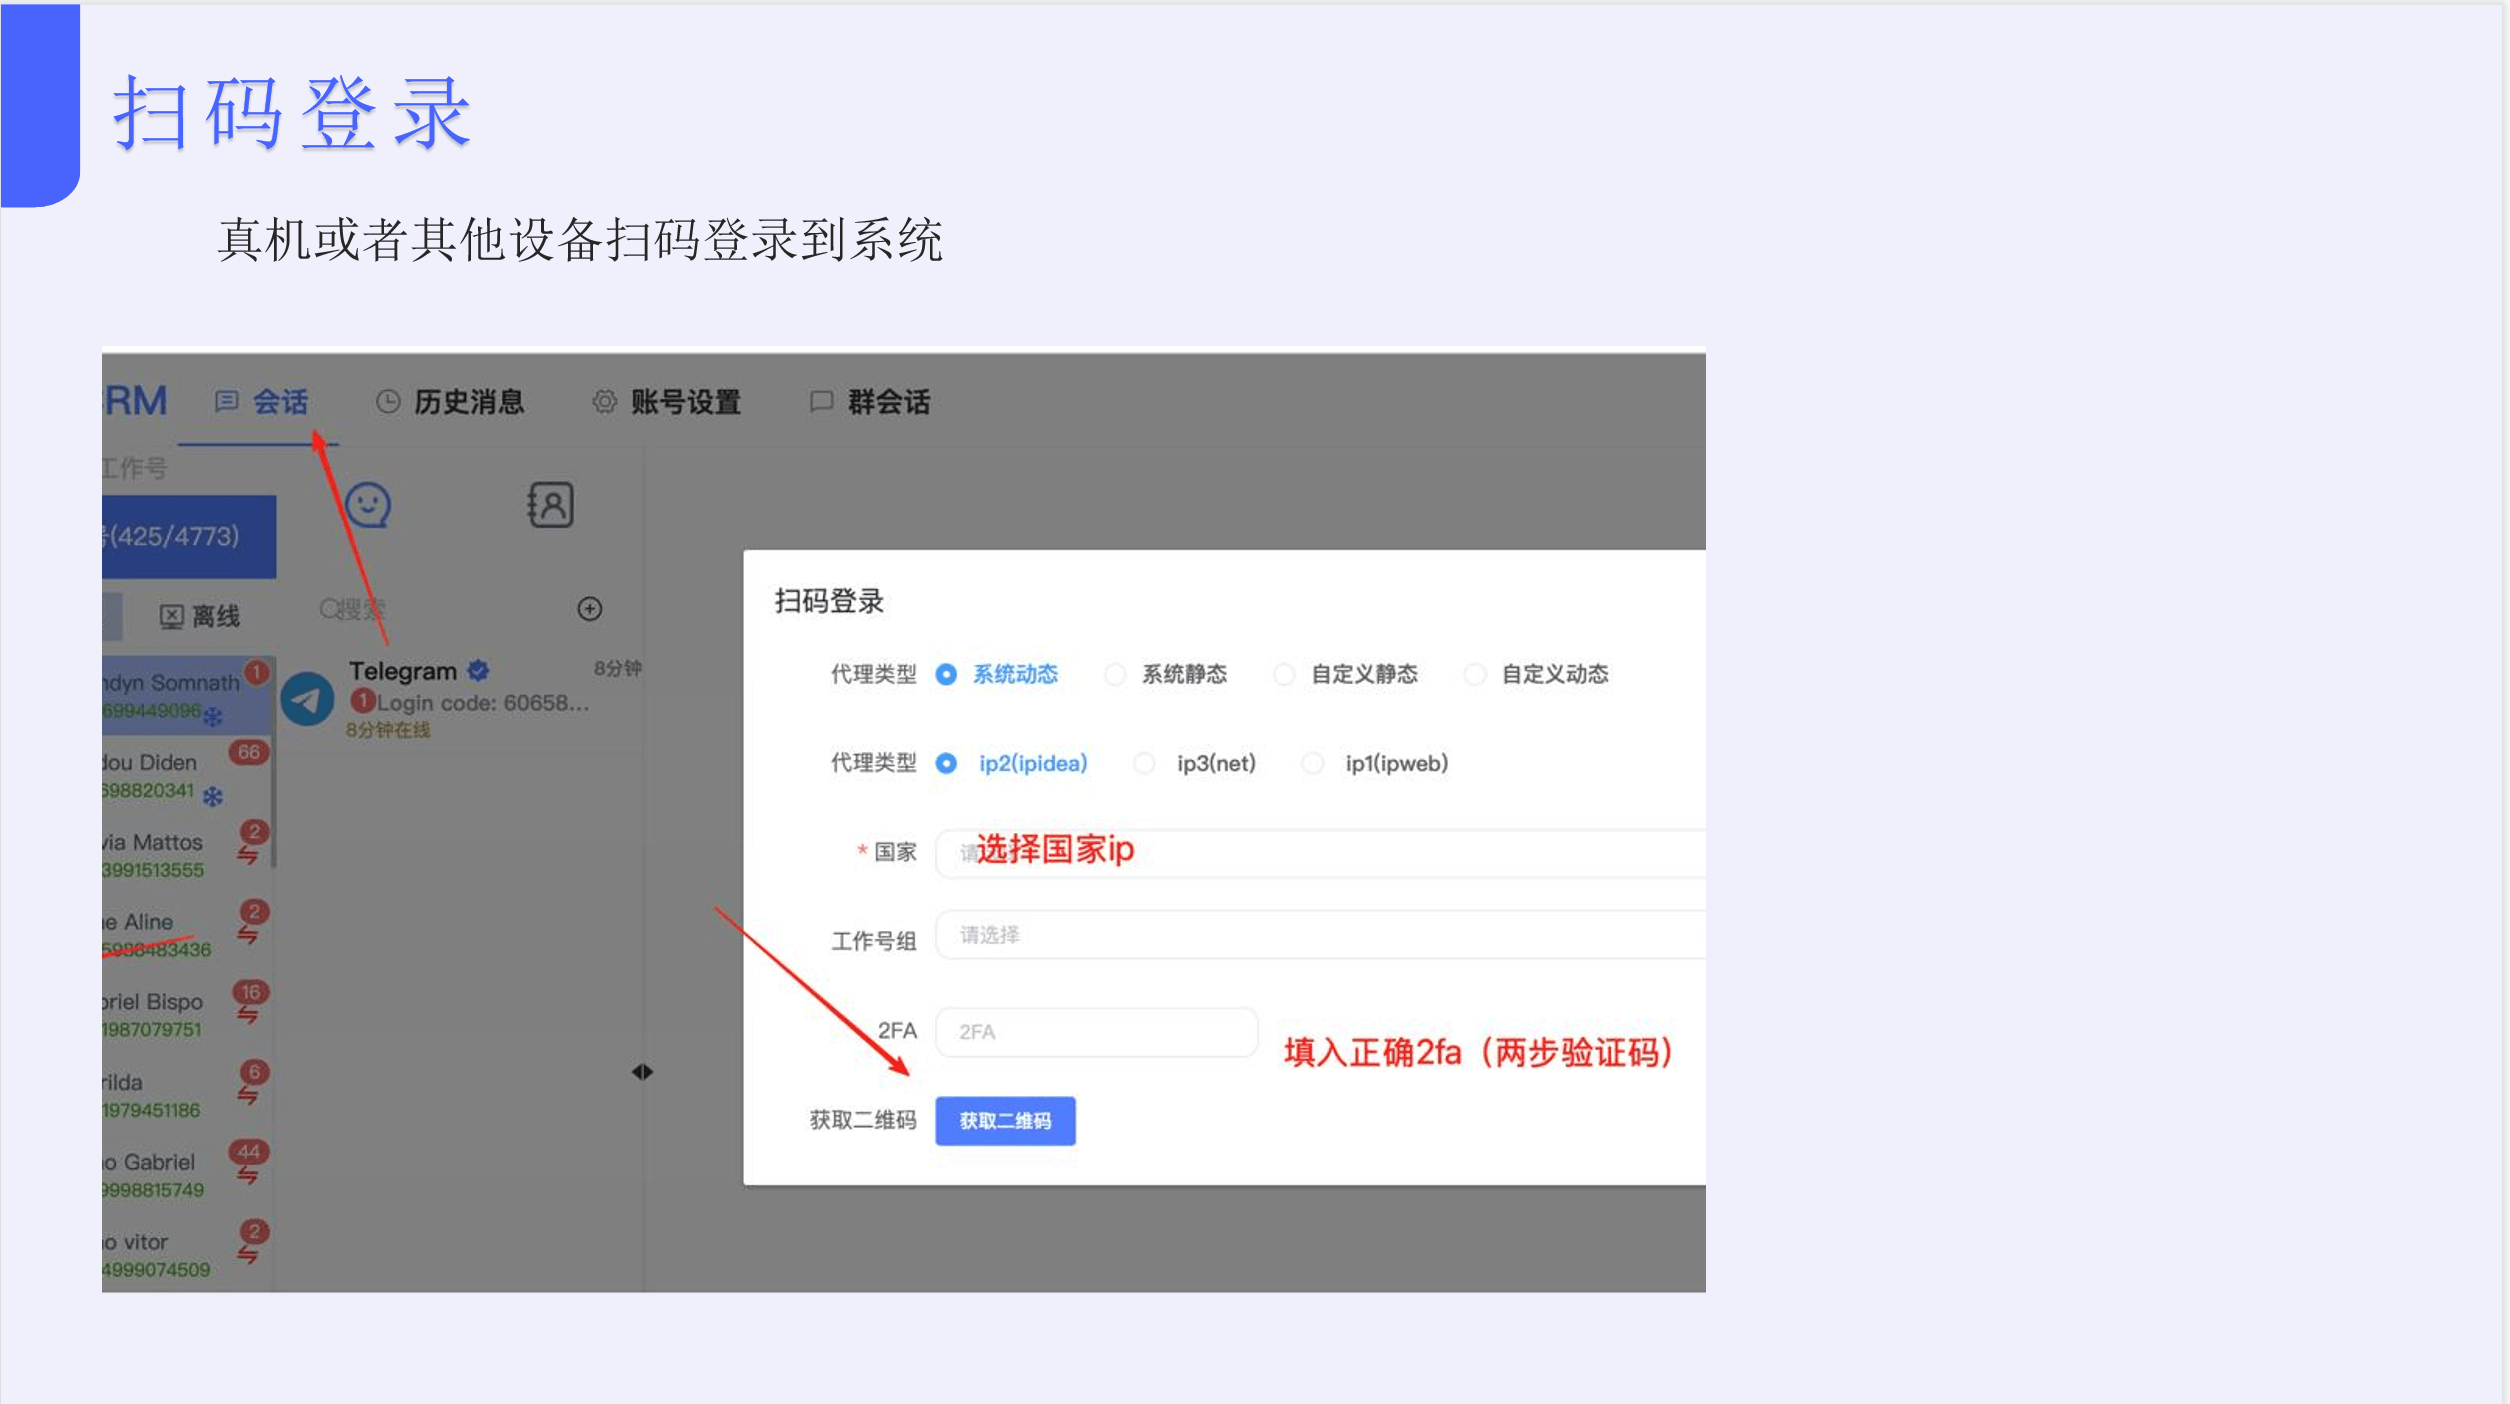Open the contacts book icon

coord(551,506)
